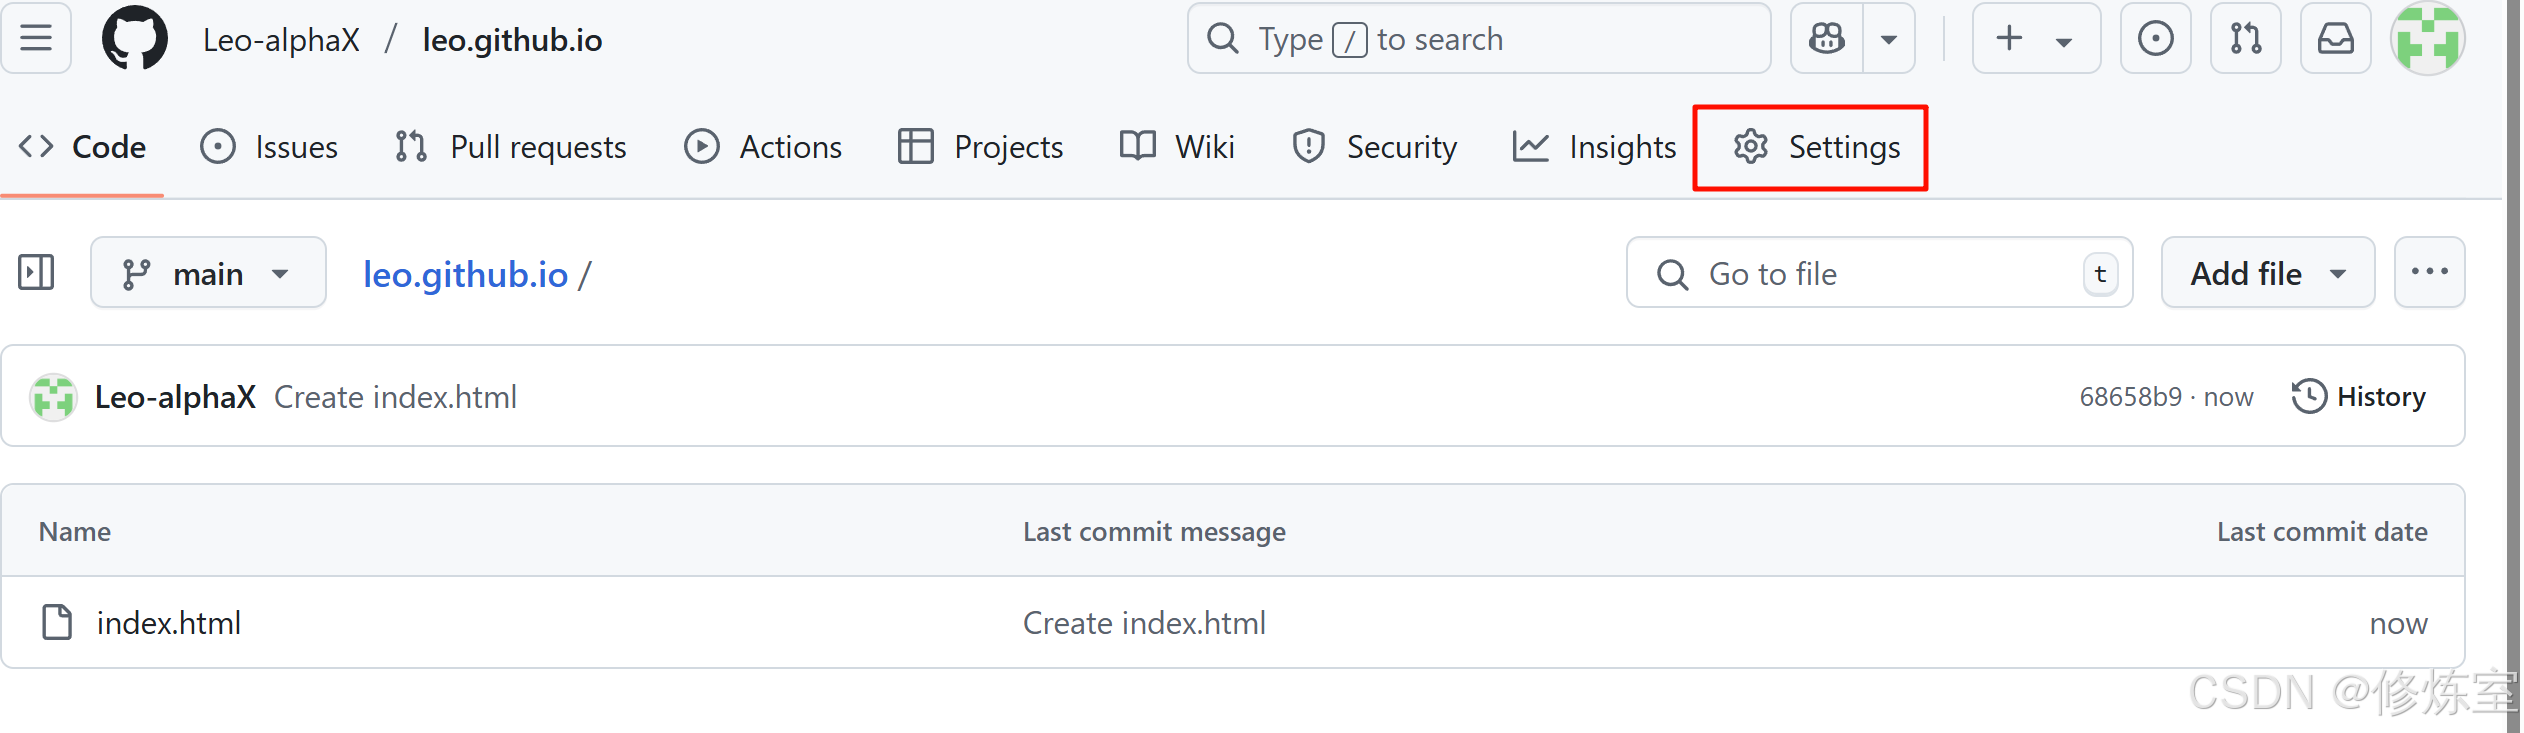Open the Insights tab
This screenshot has width=2524, height=733.
(x=1595, y=147)
